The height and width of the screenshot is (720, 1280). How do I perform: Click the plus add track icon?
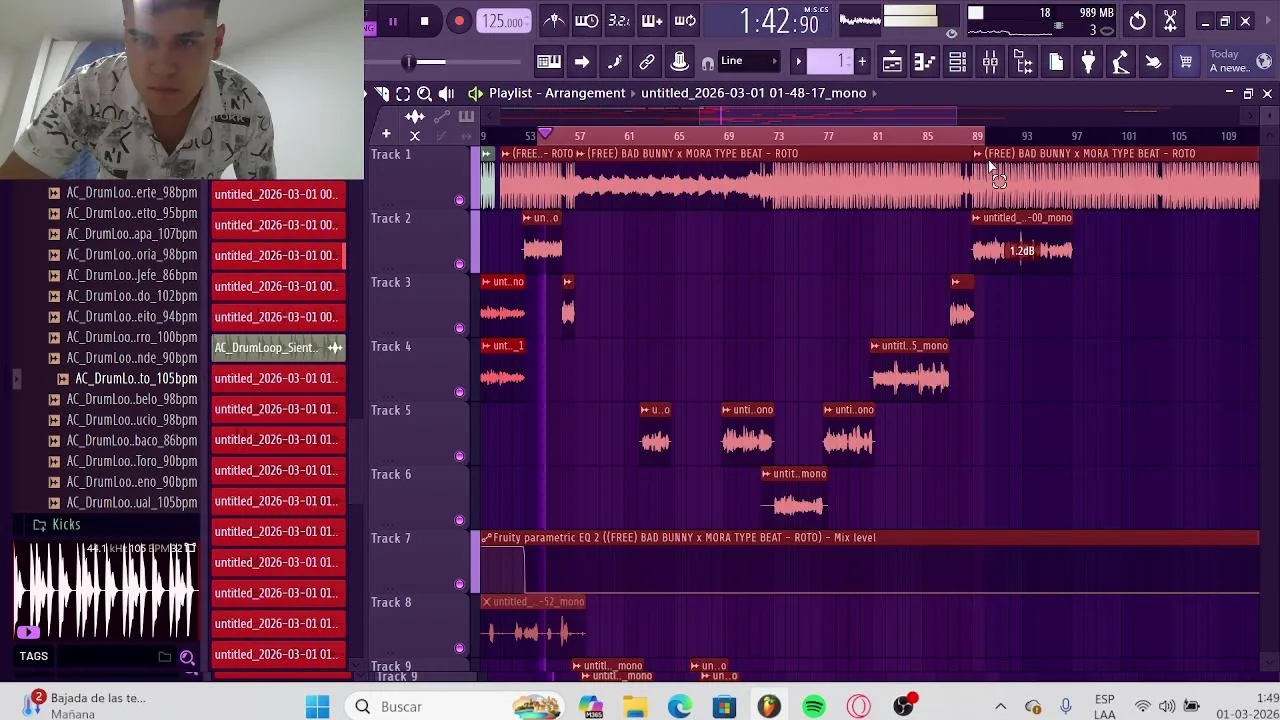386,135
